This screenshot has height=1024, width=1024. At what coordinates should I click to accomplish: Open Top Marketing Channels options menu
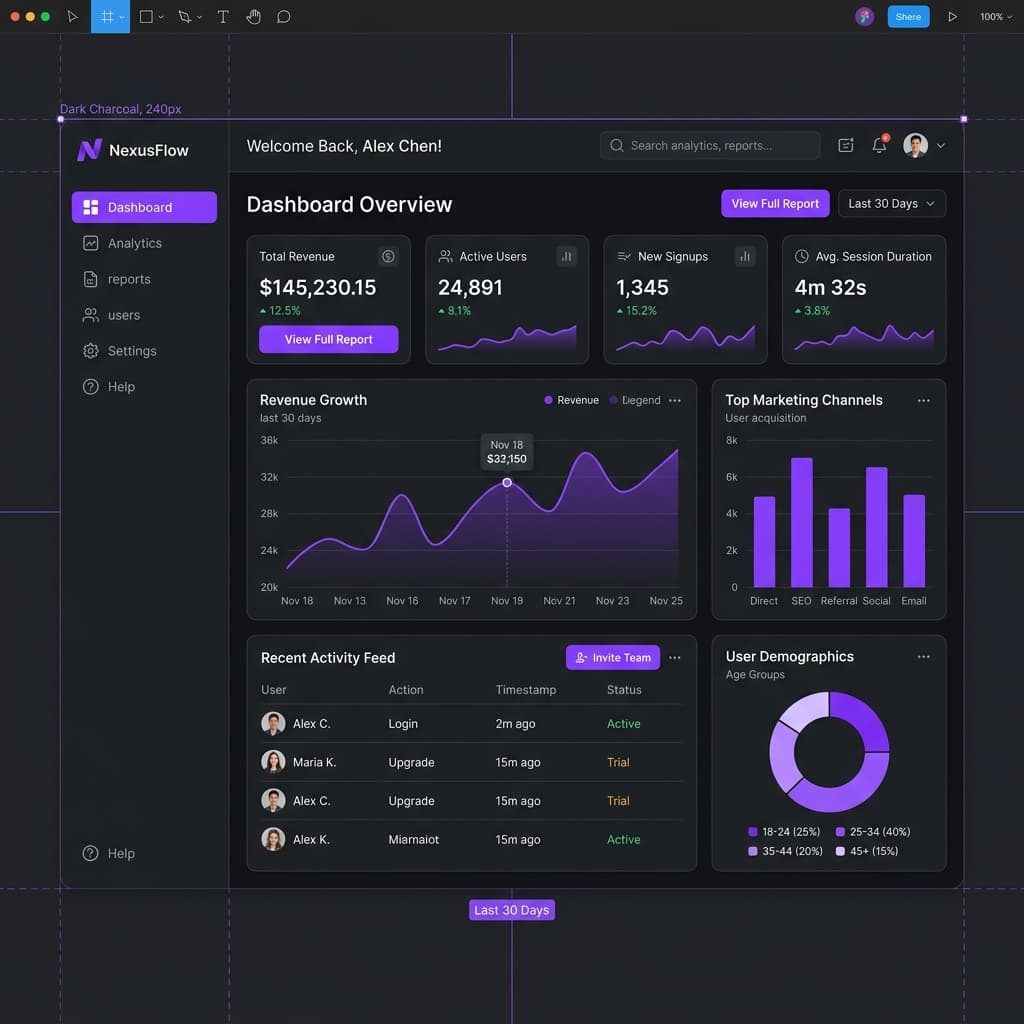(923, 400)
